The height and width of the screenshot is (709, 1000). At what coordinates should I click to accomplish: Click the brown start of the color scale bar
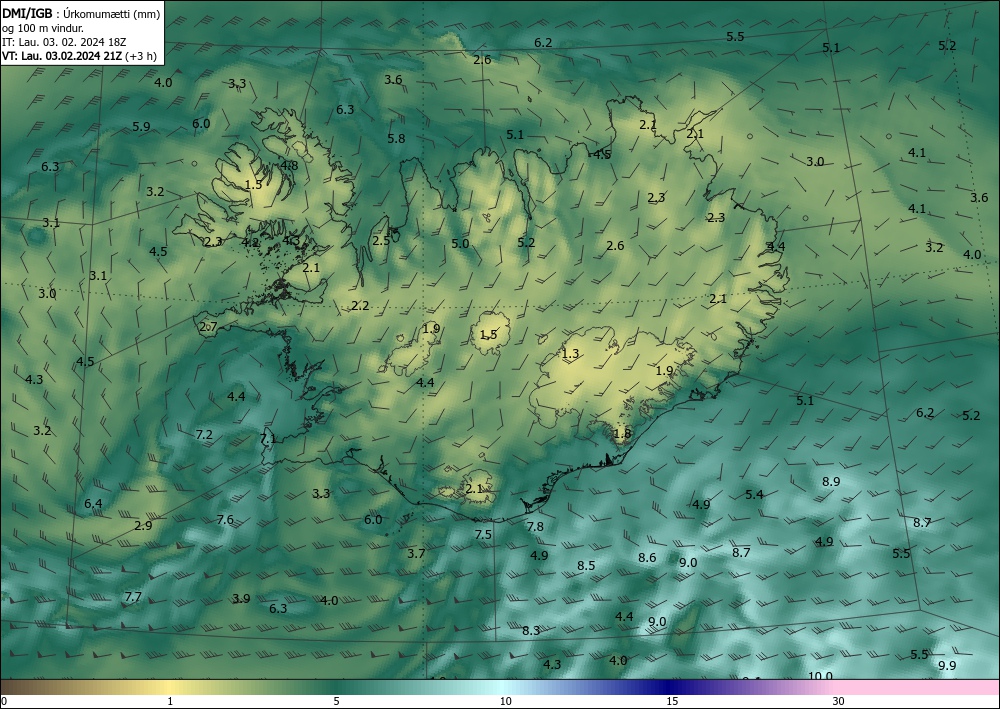click(26, 687)
